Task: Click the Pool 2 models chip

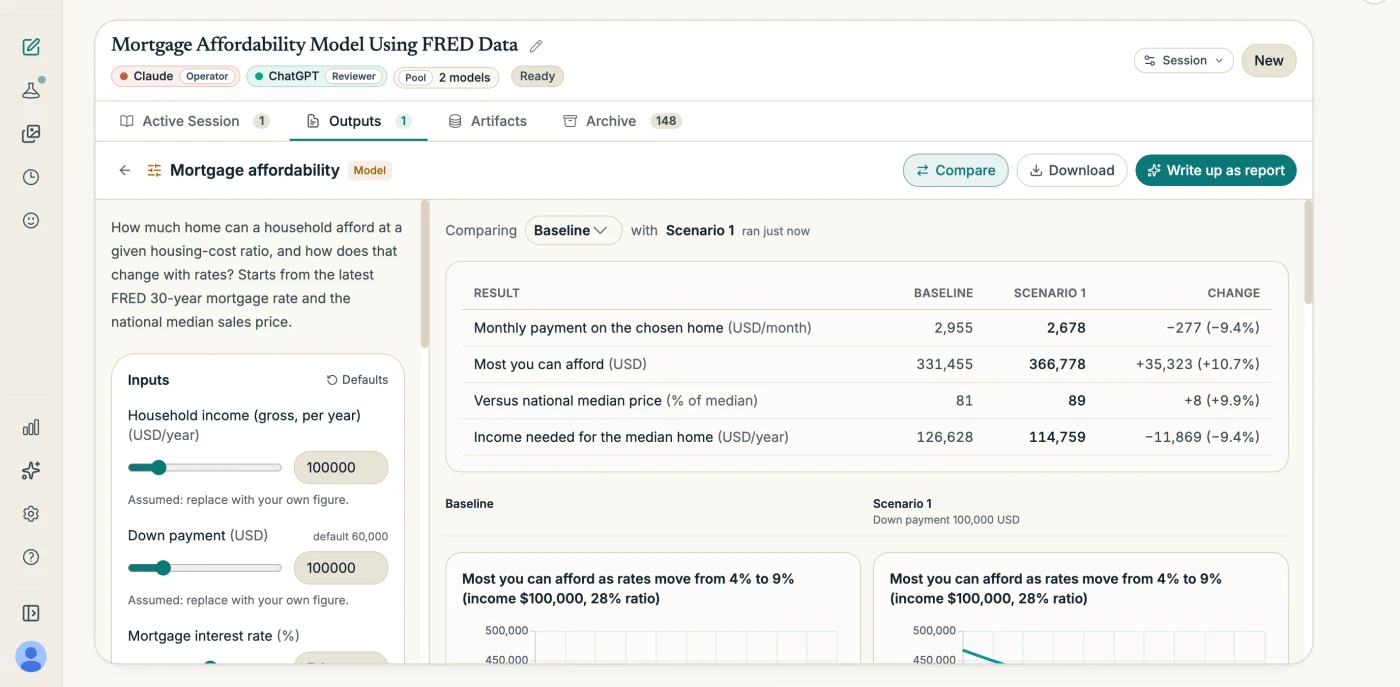Action: click(x=446, y=77)
